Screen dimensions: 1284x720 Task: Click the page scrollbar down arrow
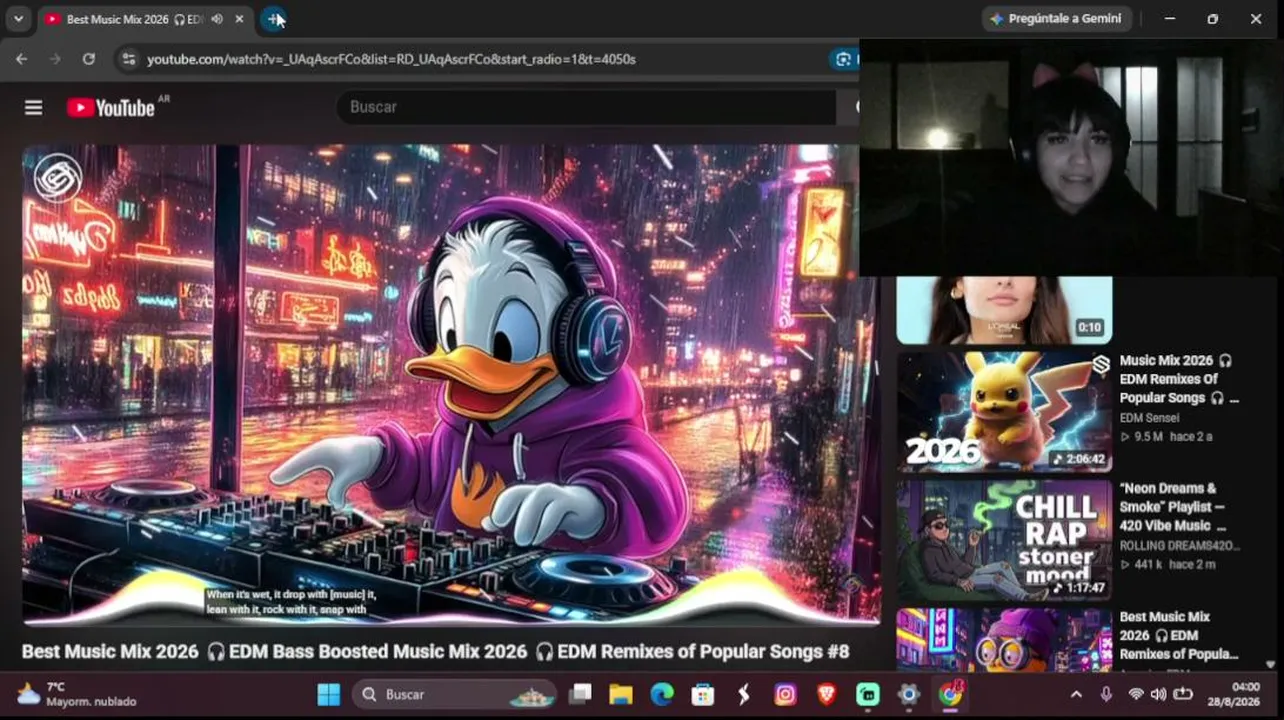coord(1270,664)
